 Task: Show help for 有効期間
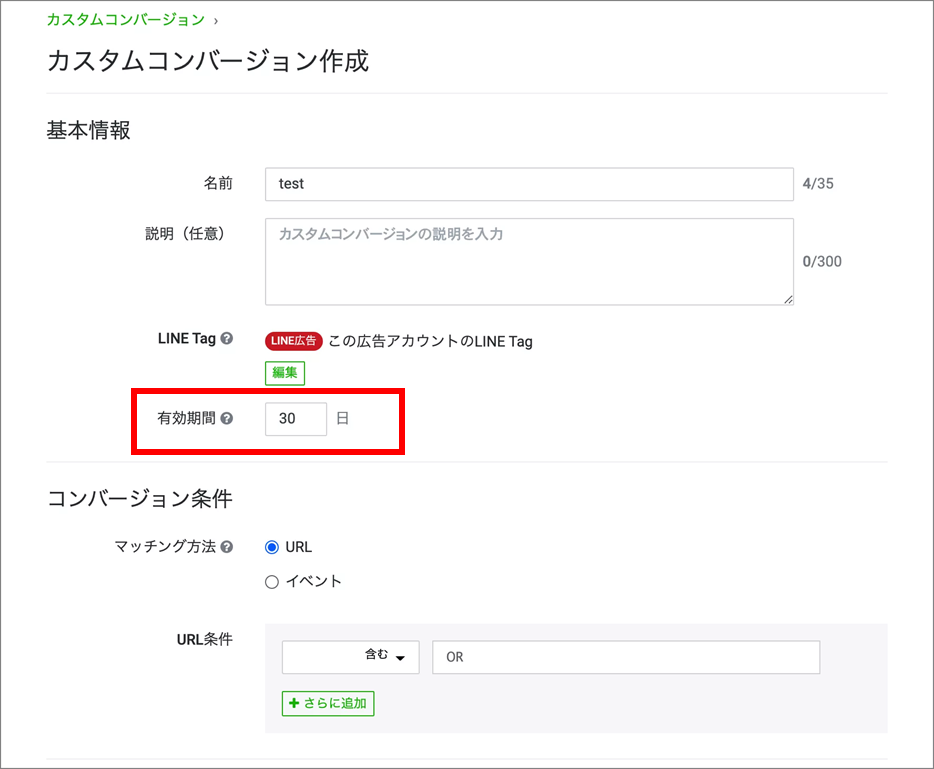pyautogui.click(x=227, y=419)
